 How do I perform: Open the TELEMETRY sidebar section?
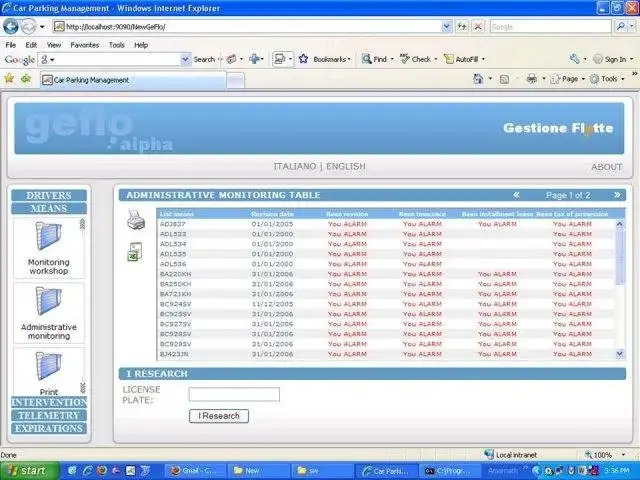49,415
